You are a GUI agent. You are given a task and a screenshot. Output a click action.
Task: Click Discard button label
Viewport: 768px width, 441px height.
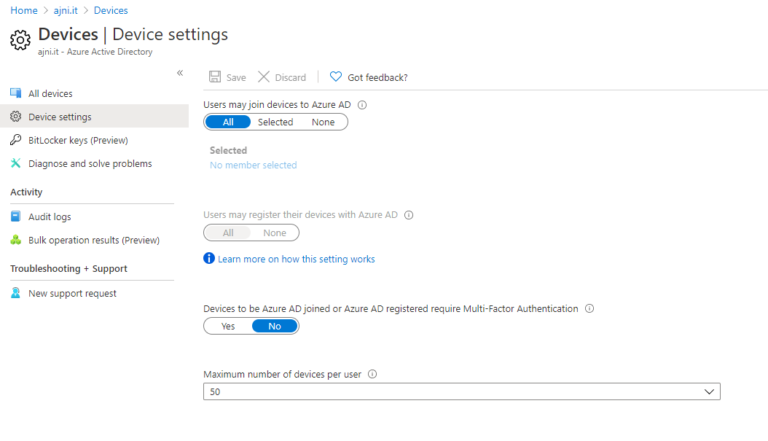290,77
